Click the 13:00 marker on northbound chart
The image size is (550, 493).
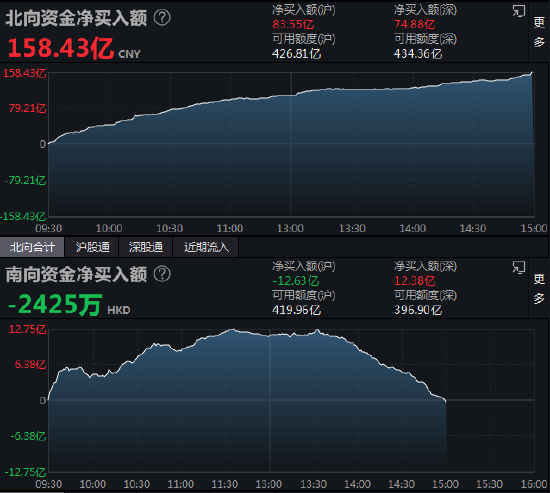pos(290,228)
